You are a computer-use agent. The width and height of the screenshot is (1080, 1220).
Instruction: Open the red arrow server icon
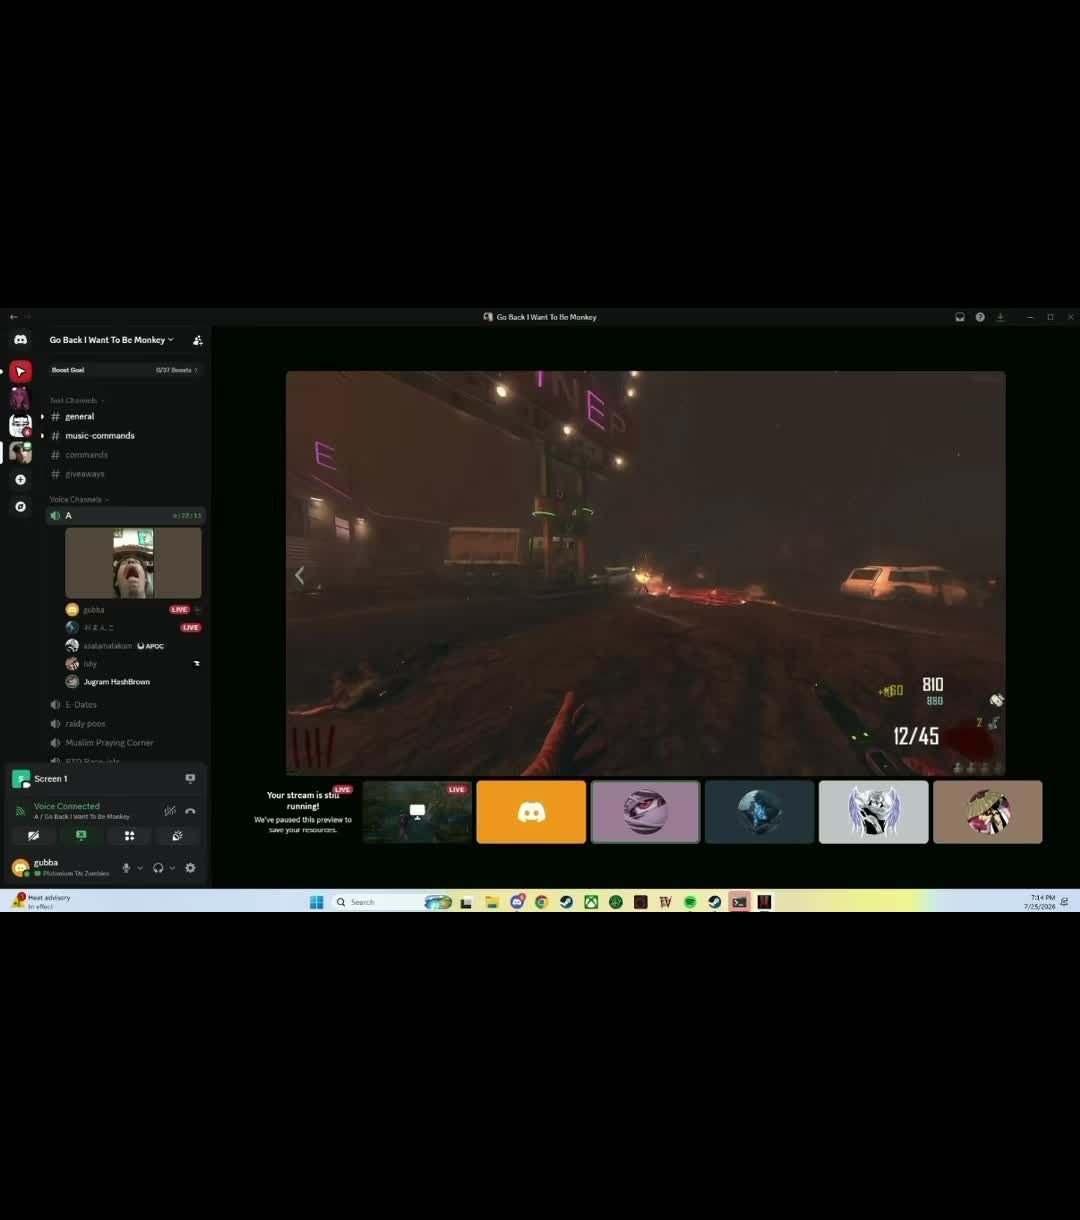(x=20, y=371)
